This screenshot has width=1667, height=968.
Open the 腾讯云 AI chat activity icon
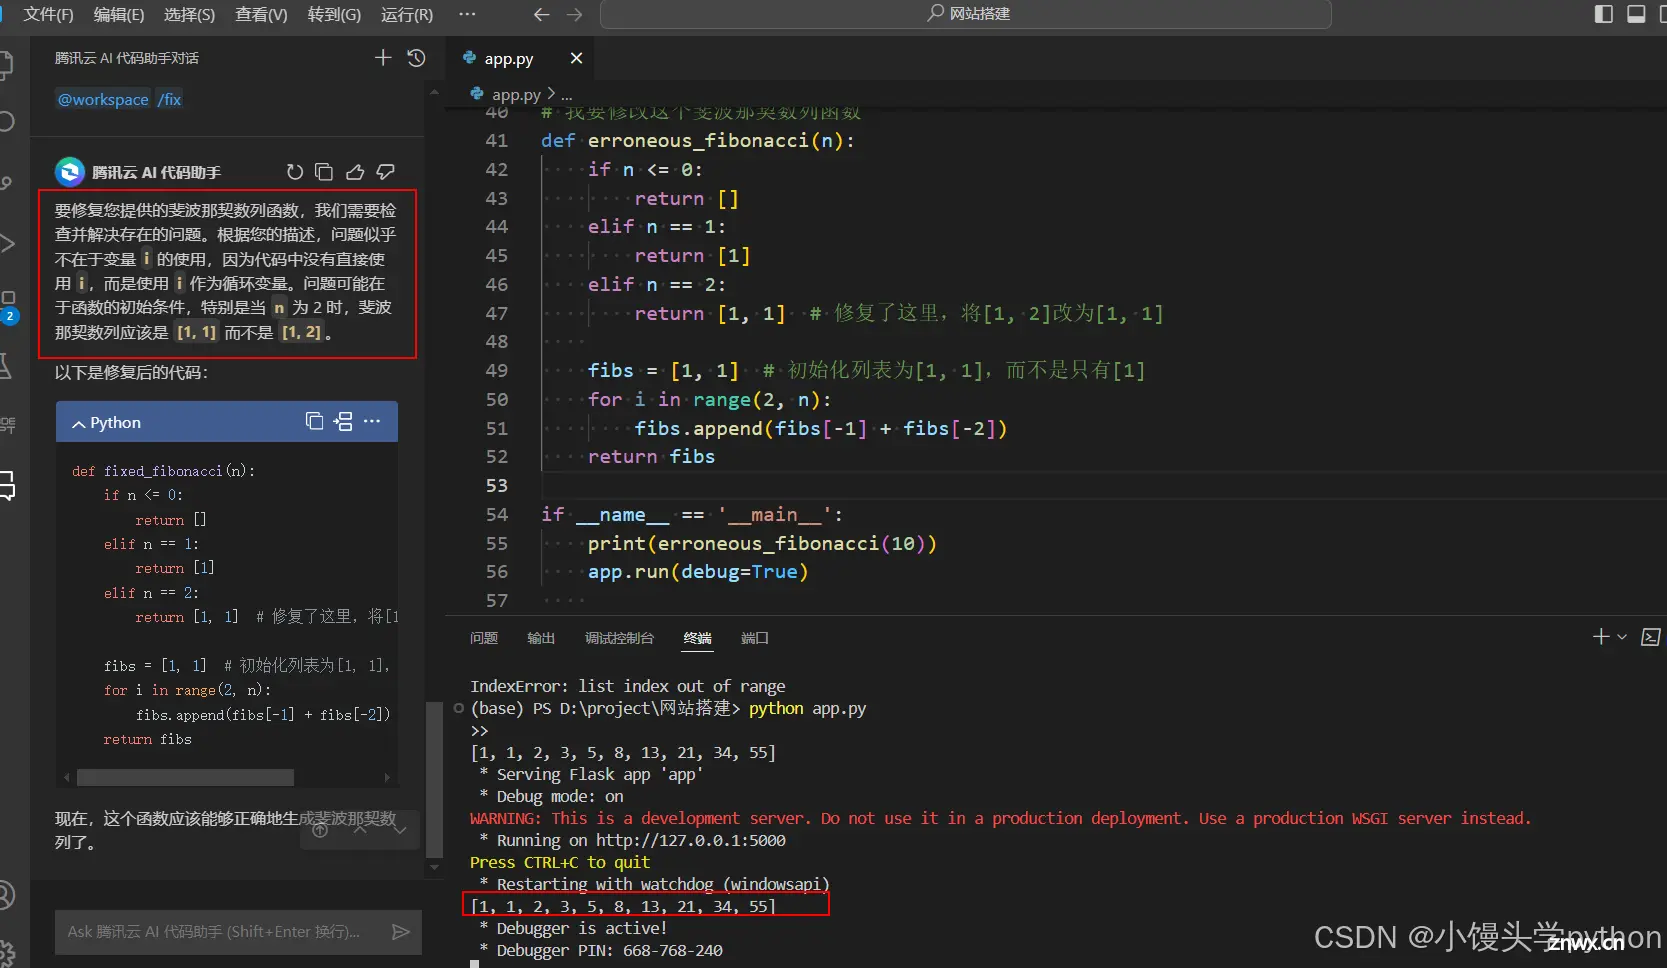7,485
